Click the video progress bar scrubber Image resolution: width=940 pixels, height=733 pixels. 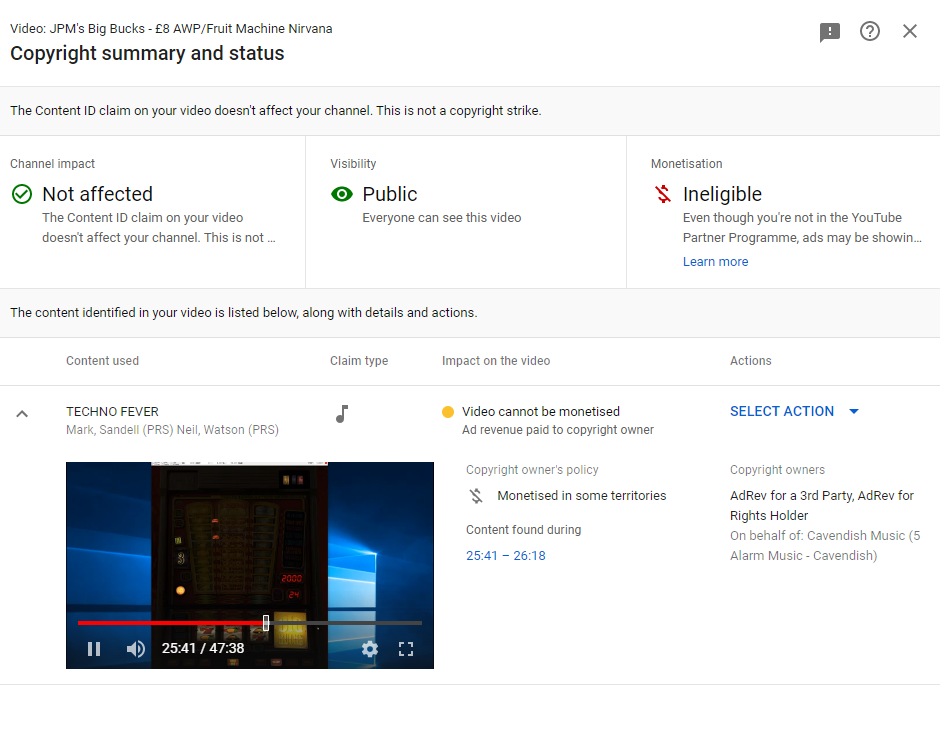pyautogui.click(x=266, y=623)
